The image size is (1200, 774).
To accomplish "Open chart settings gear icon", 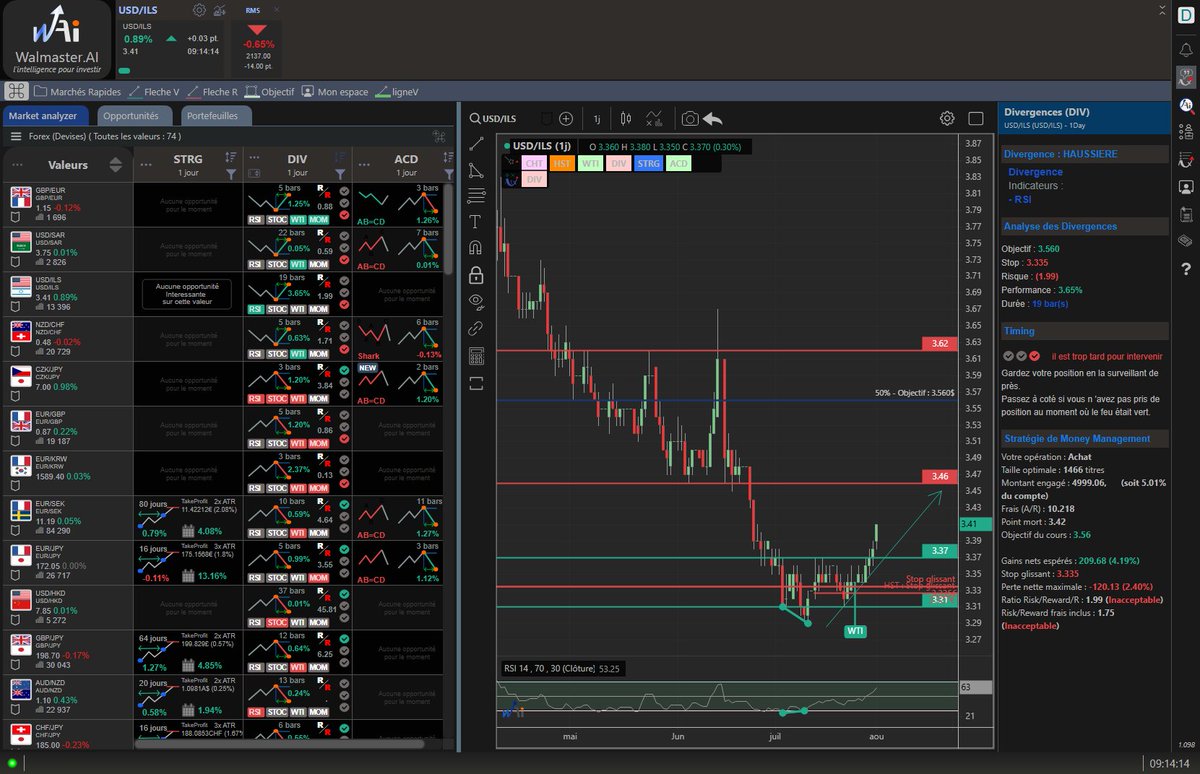I will pyautogui.click(x=947, y=118).
